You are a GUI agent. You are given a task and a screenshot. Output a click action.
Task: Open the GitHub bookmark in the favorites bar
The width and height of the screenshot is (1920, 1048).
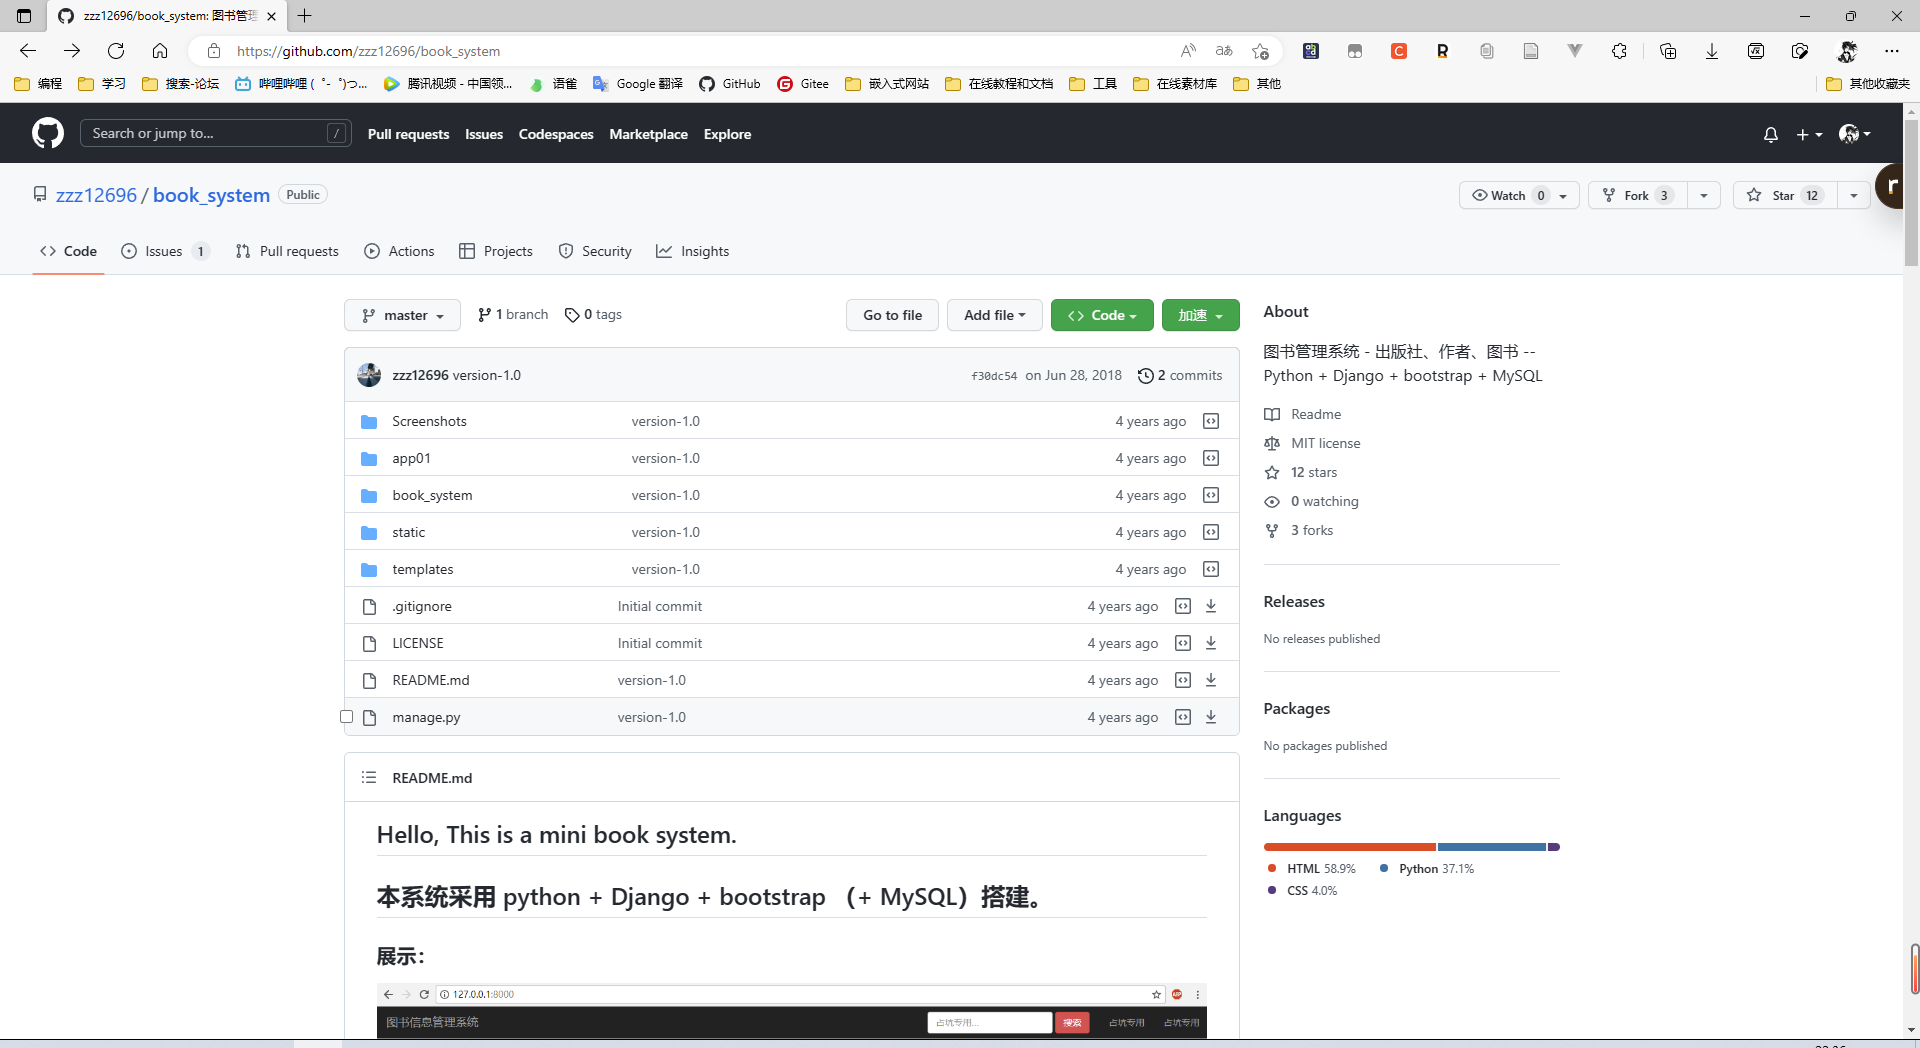click(x=729, y=84)
